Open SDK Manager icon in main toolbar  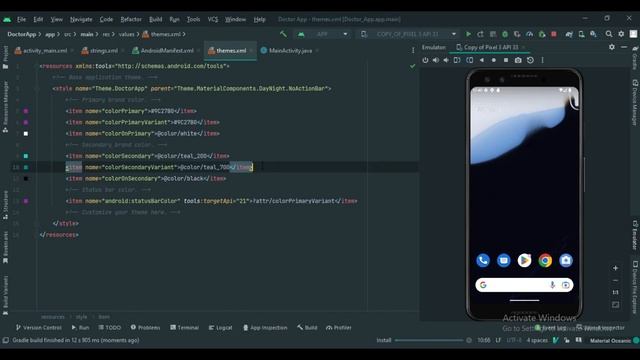(x=593, y=34)
